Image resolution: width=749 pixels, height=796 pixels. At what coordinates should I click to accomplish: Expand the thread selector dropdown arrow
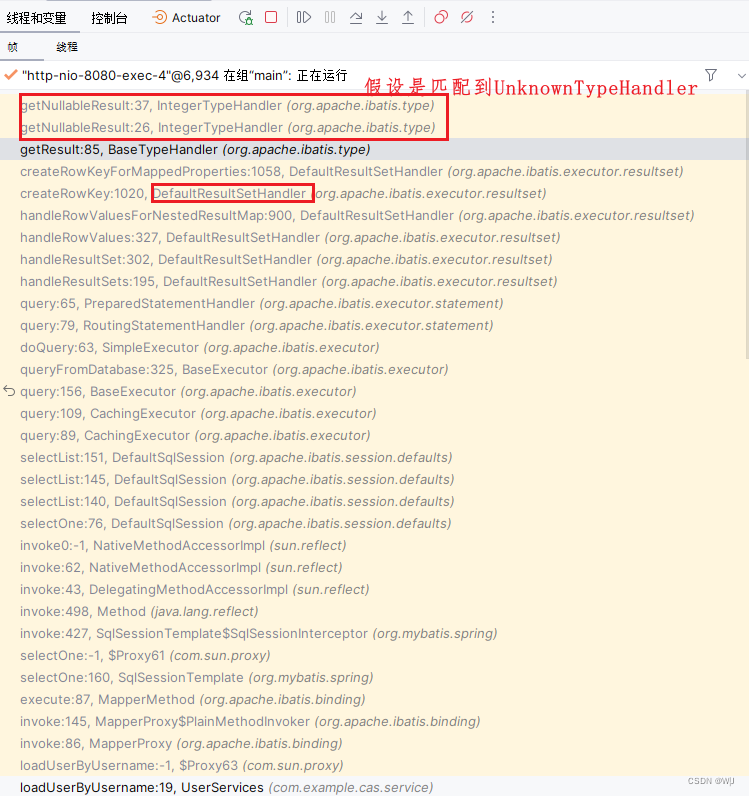[x=741, y=76]
